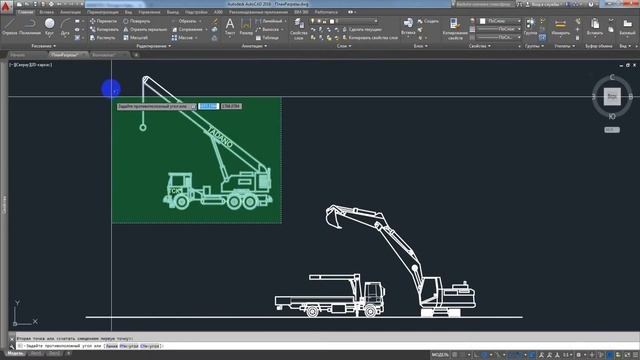Open the ПоСлою color dropdown

coord(500,21)
